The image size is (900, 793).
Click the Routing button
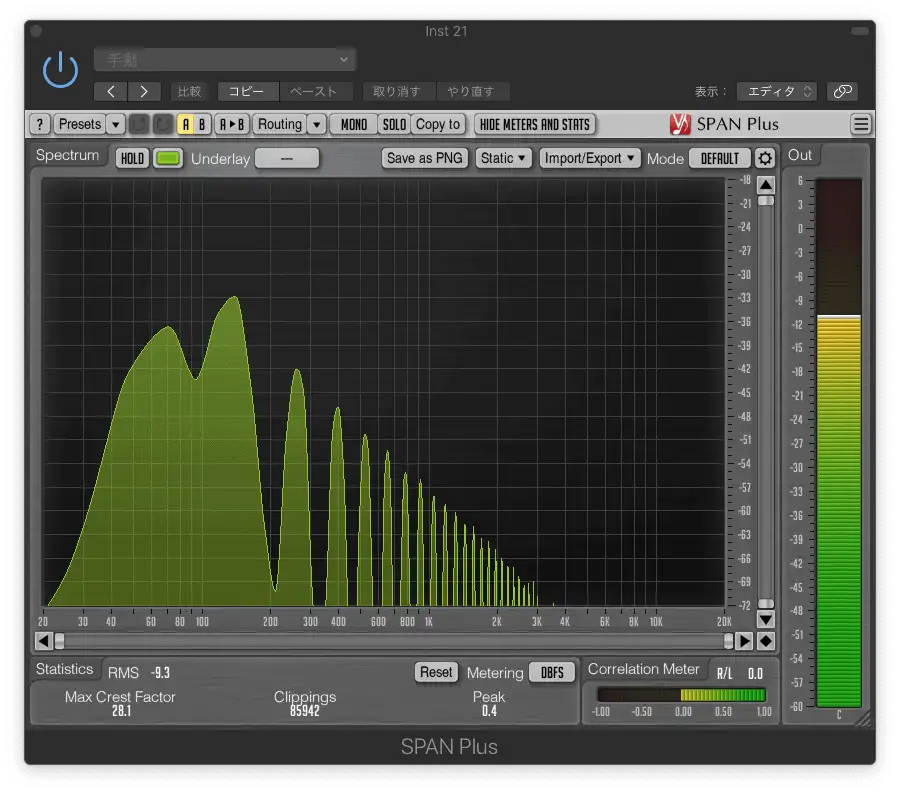(x=280, y=124)
